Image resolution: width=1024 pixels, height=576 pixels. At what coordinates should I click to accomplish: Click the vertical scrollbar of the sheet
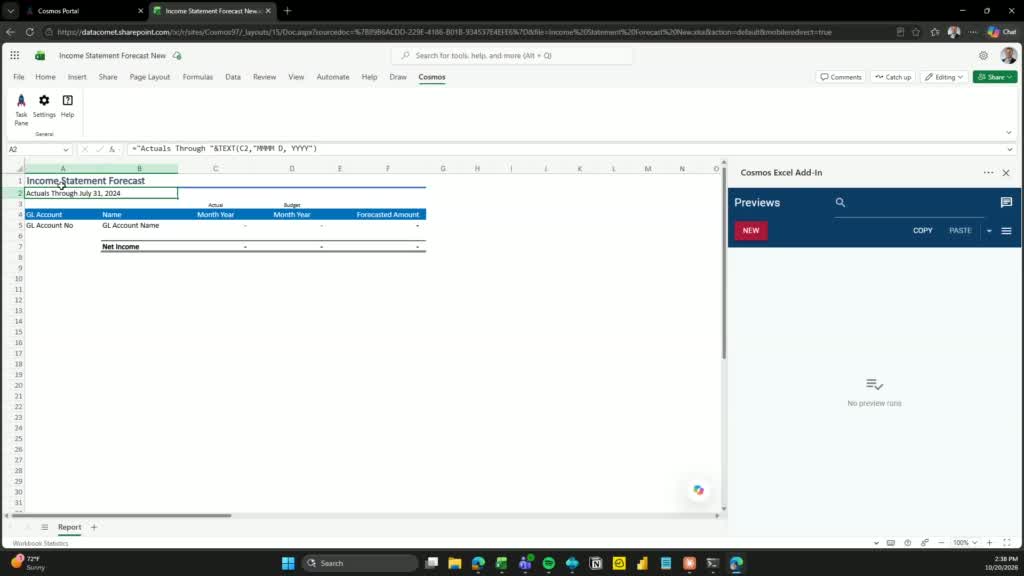pos(724,263)
